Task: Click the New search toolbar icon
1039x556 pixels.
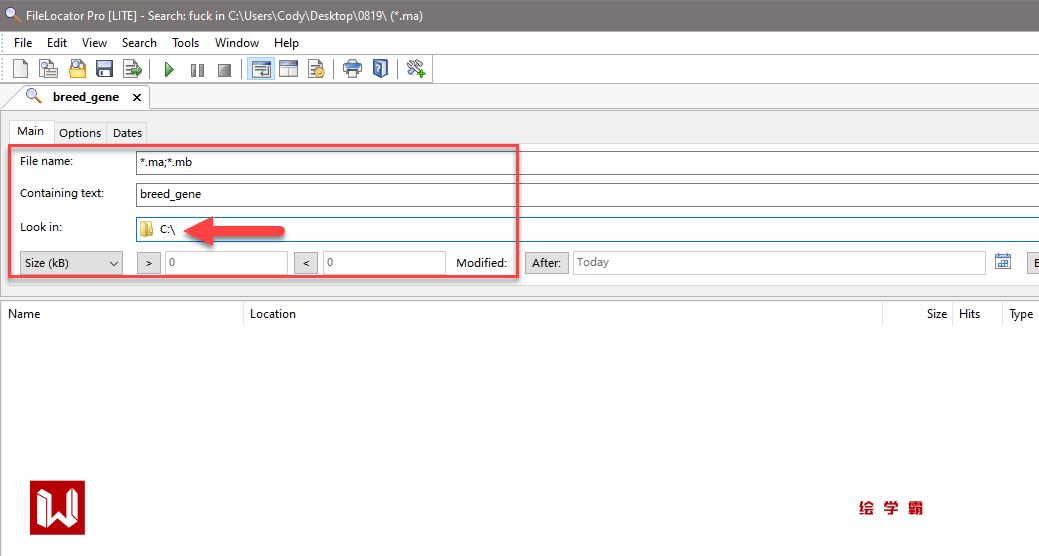Action: pyautogui.click(x=21, y=69)
